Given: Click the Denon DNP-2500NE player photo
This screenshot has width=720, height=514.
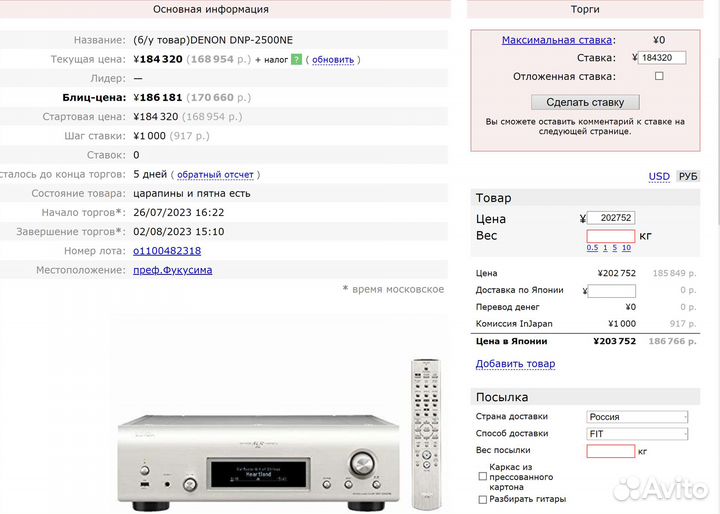Looking at the screenshot, I should (x=259, y=462).
